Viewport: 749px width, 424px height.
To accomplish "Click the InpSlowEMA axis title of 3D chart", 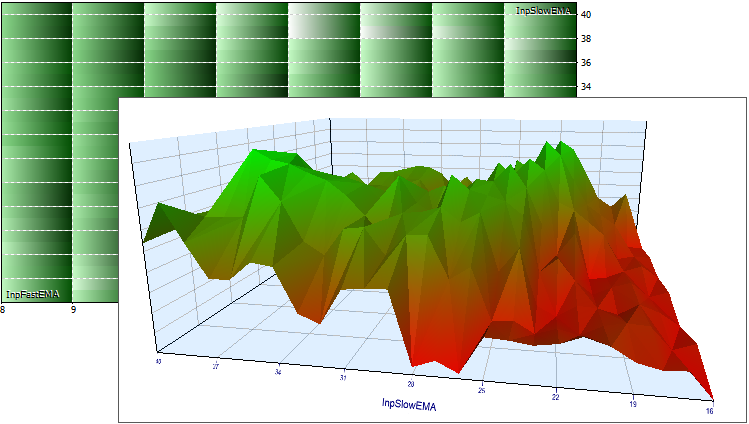I will [x=409, y=405].
